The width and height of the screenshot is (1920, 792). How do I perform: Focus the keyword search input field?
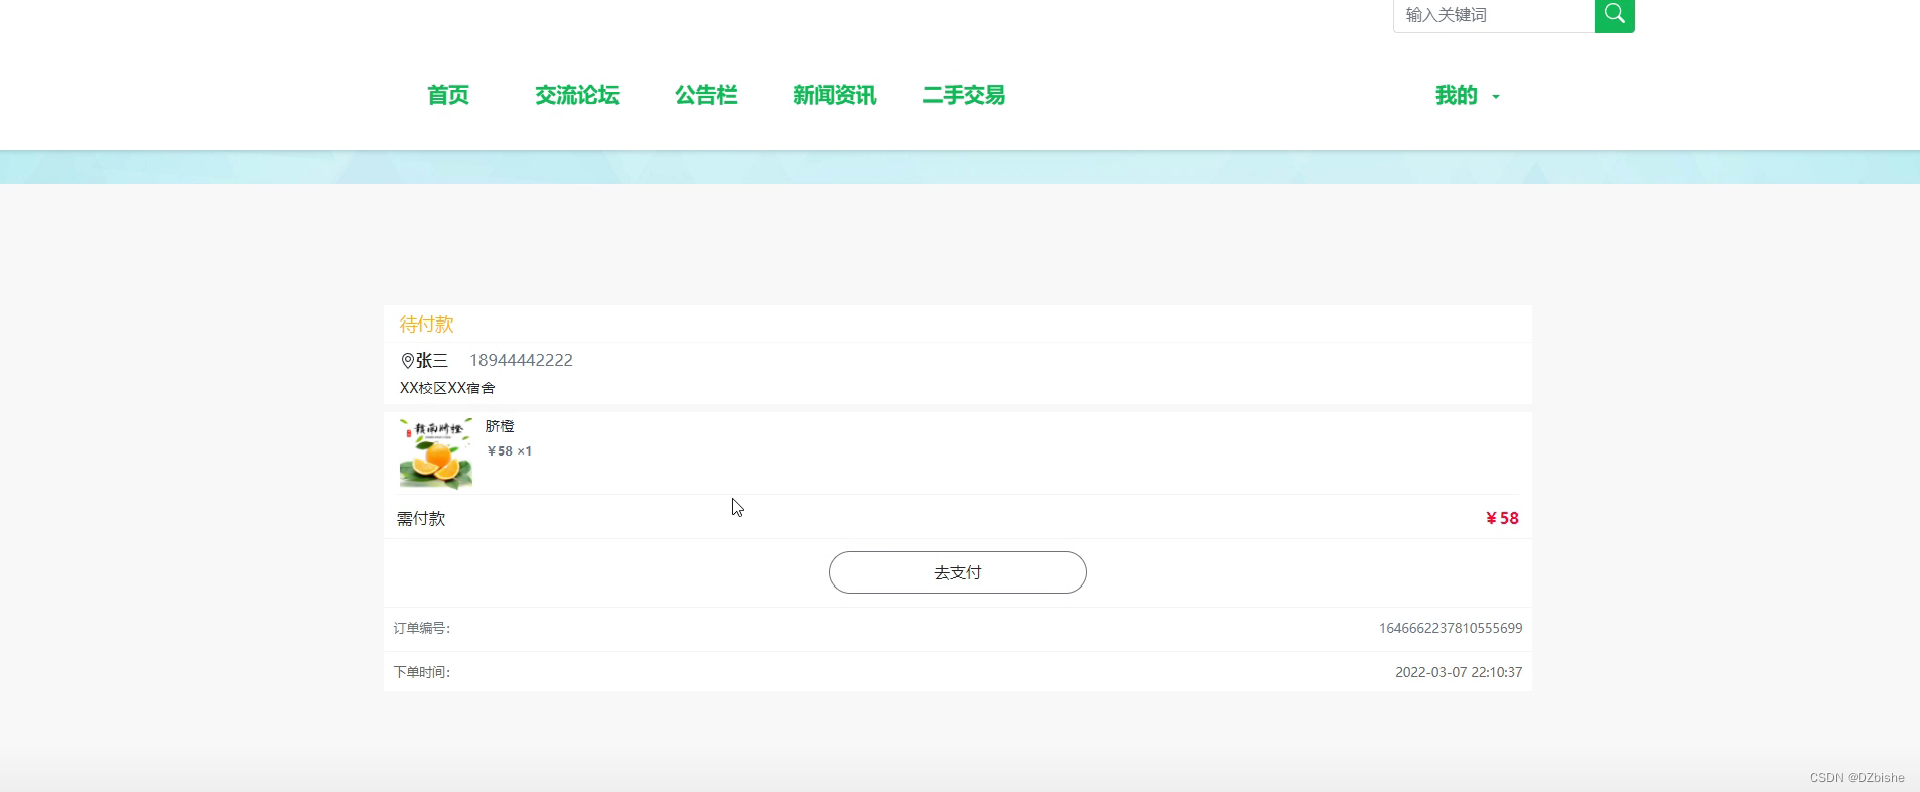point(1494,15)
